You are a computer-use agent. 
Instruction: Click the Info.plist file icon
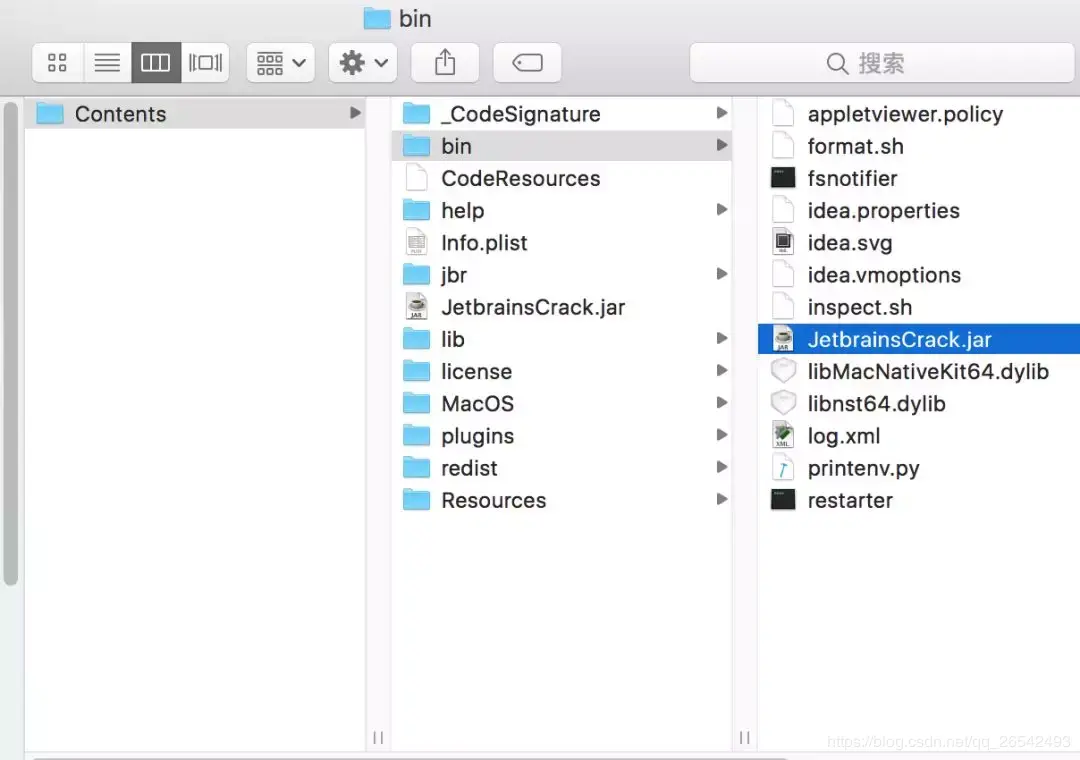click(x=416, y=243)
